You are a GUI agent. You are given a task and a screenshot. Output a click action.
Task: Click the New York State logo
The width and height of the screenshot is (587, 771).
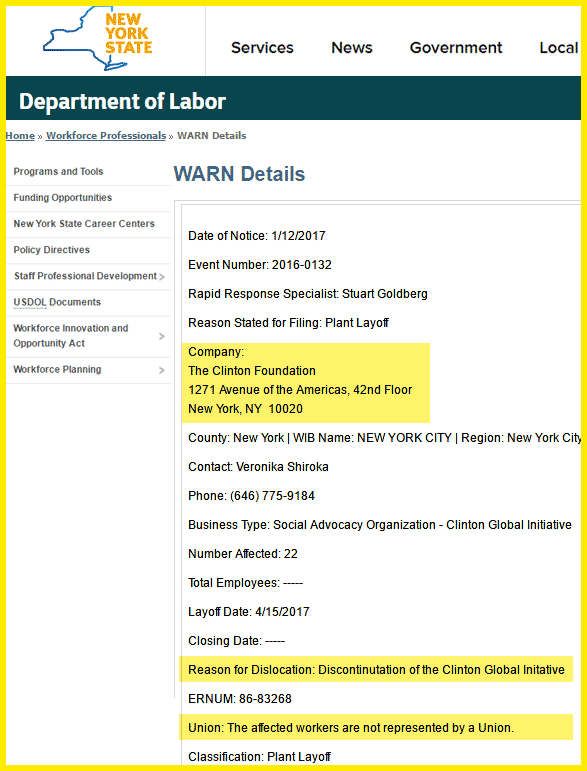[98, 39]
